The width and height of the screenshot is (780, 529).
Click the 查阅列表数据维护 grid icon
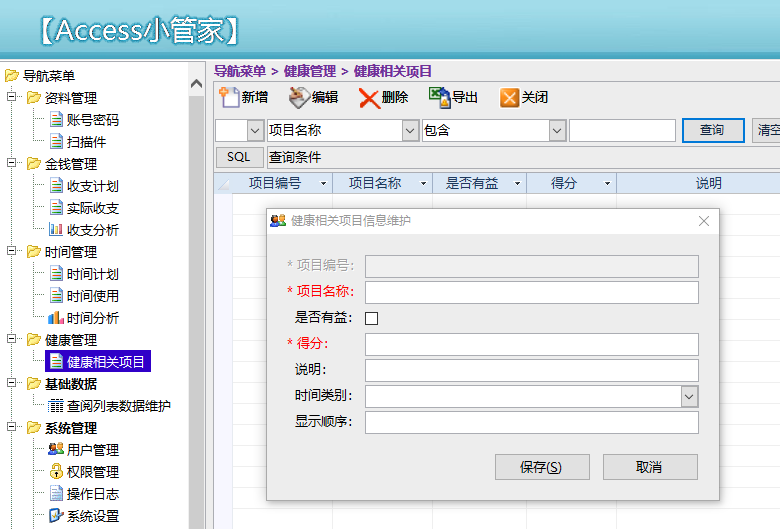56,406
